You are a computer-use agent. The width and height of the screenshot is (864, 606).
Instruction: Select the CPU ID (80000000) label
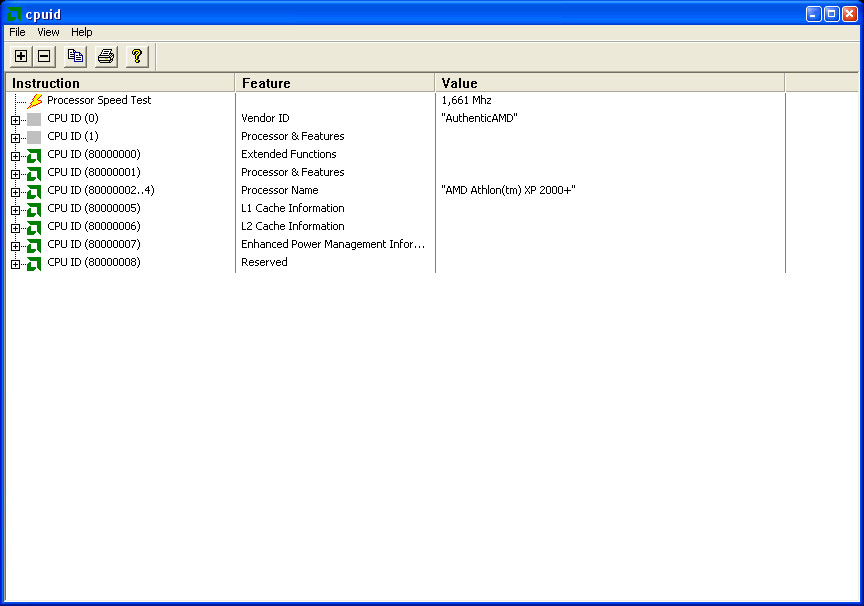[x=94, y=154]
